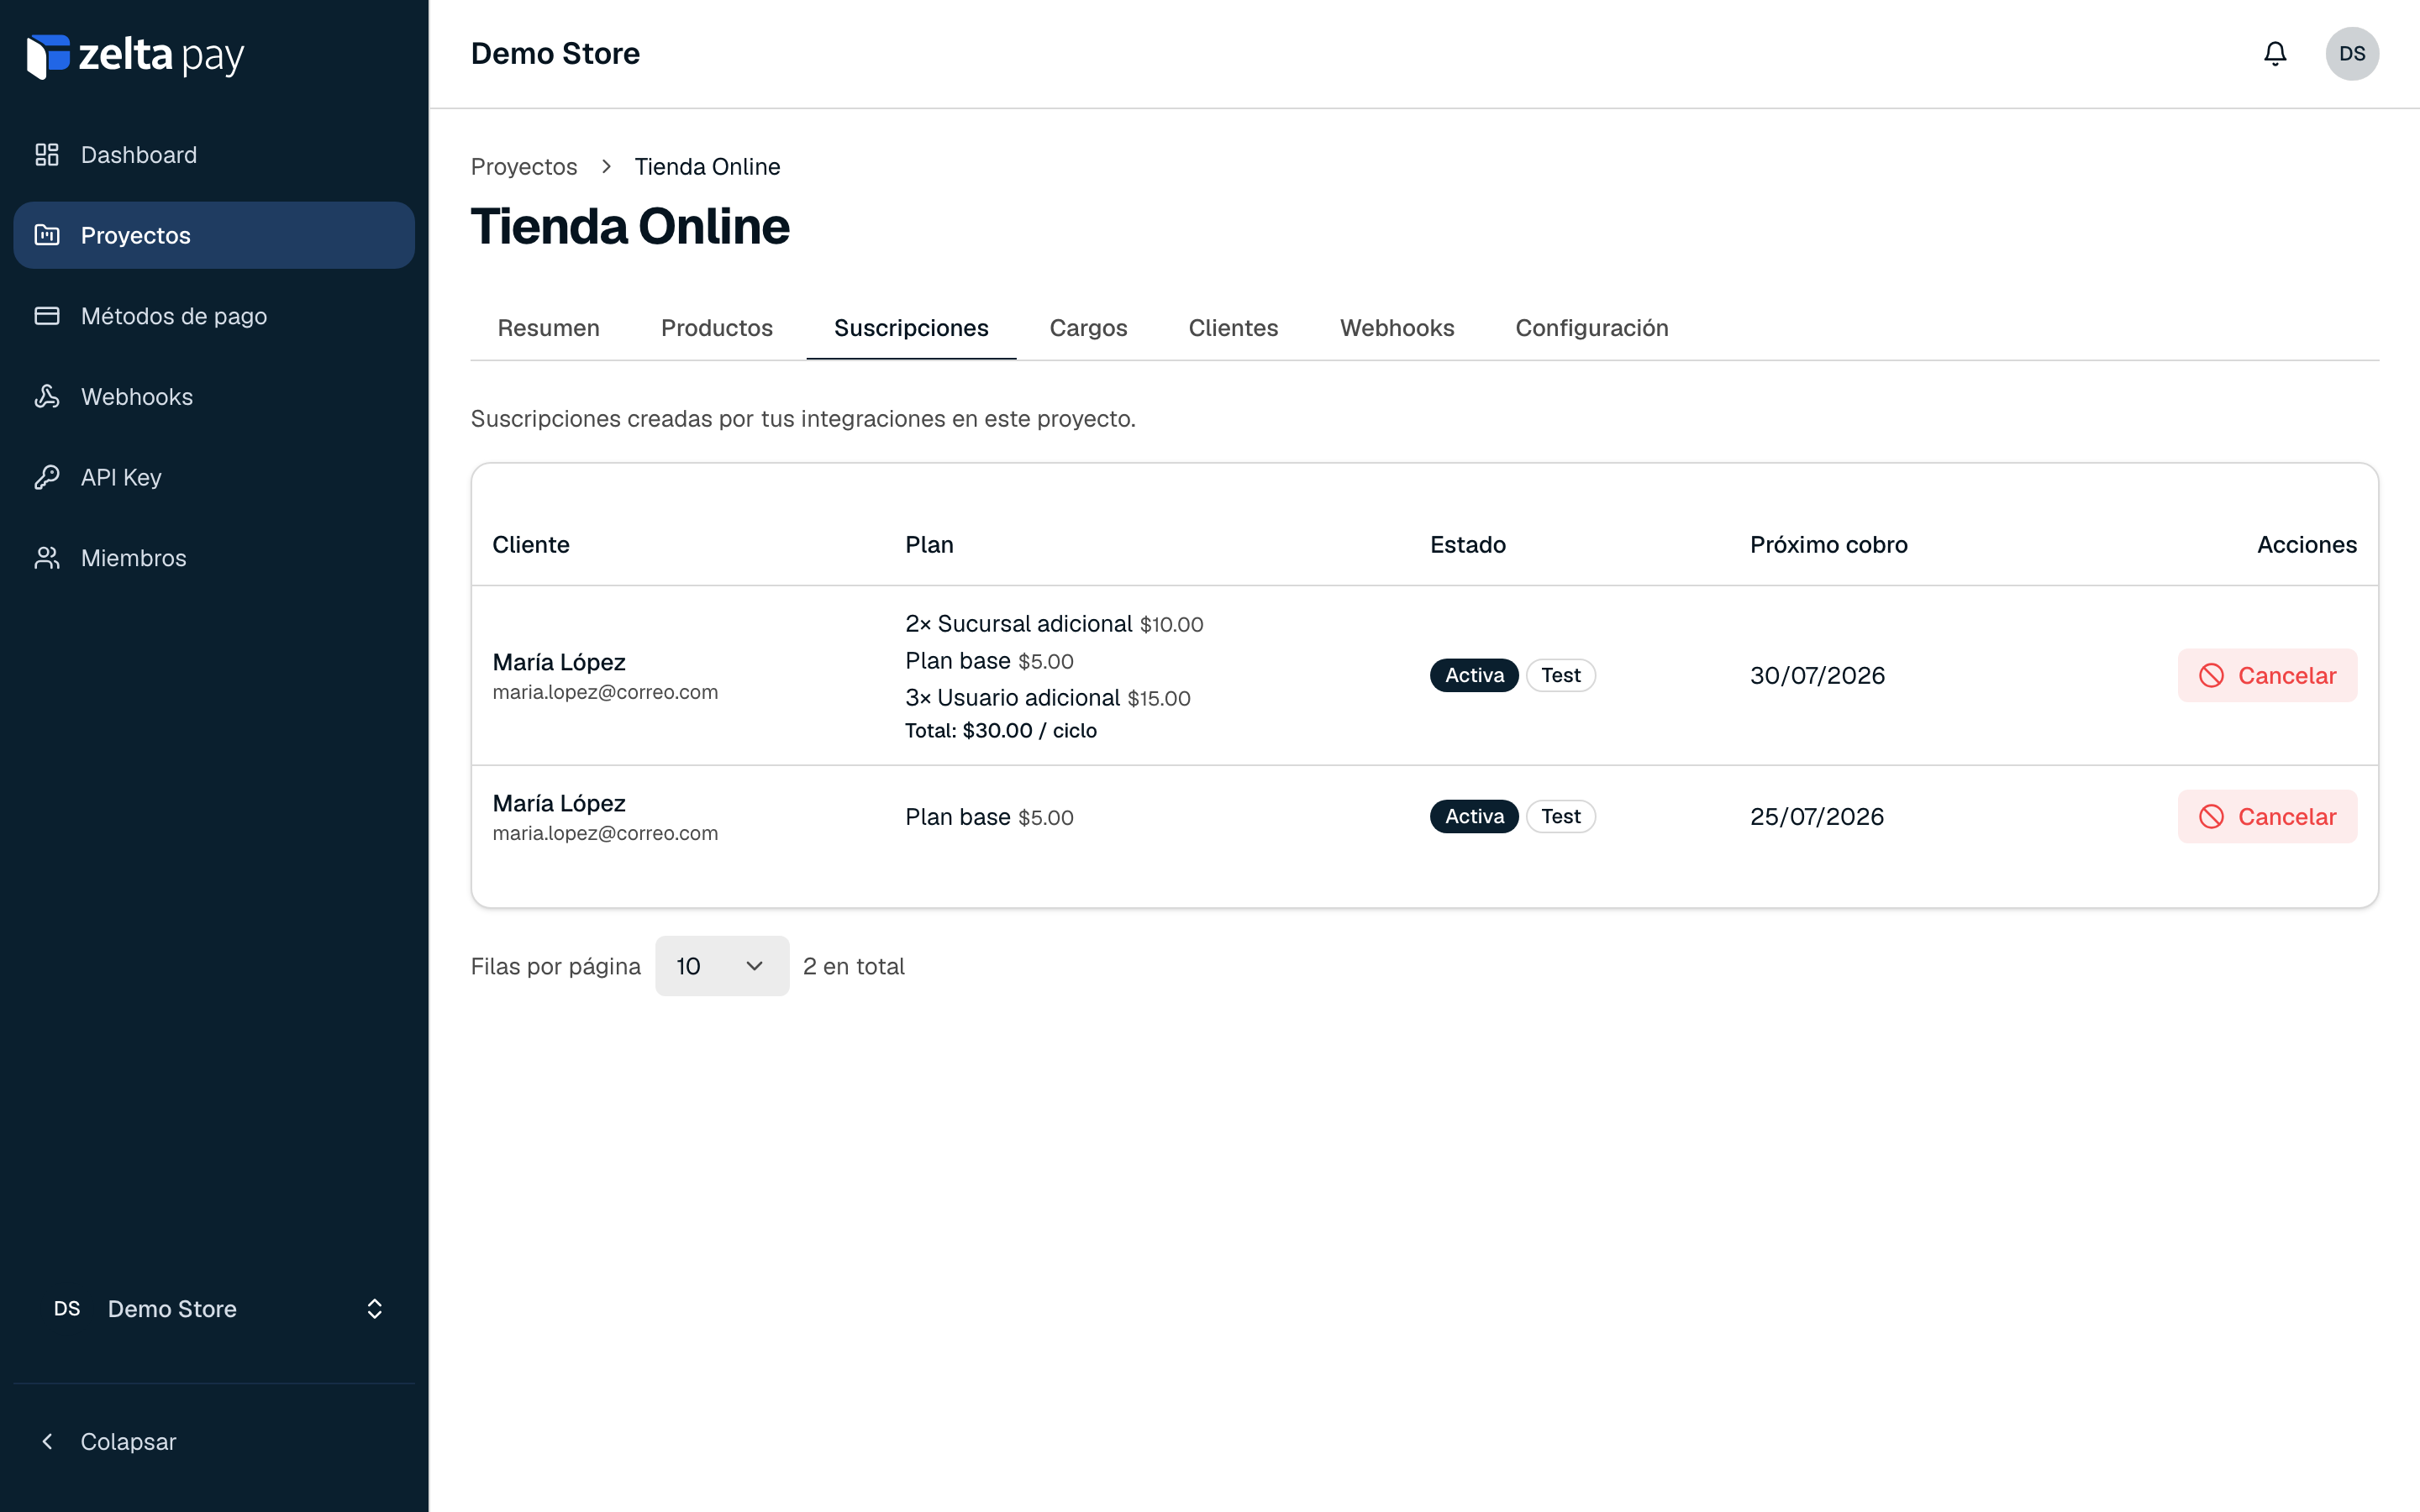Click the cancel icon for 30/07/2026 subscription

coord(2211,676)
